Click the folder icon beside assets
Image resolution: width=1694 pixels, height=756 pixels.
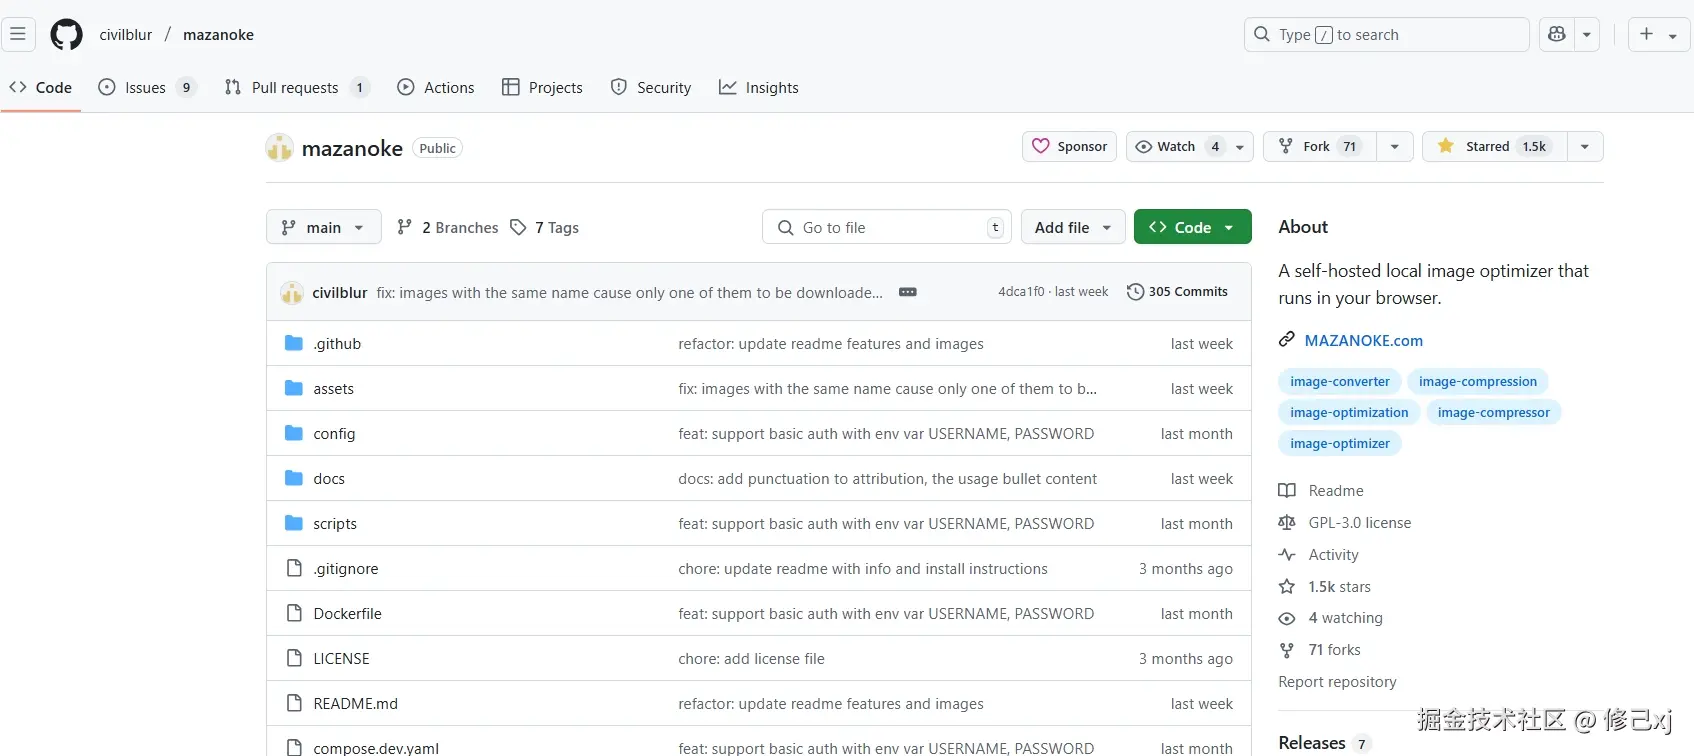point(294,388)
